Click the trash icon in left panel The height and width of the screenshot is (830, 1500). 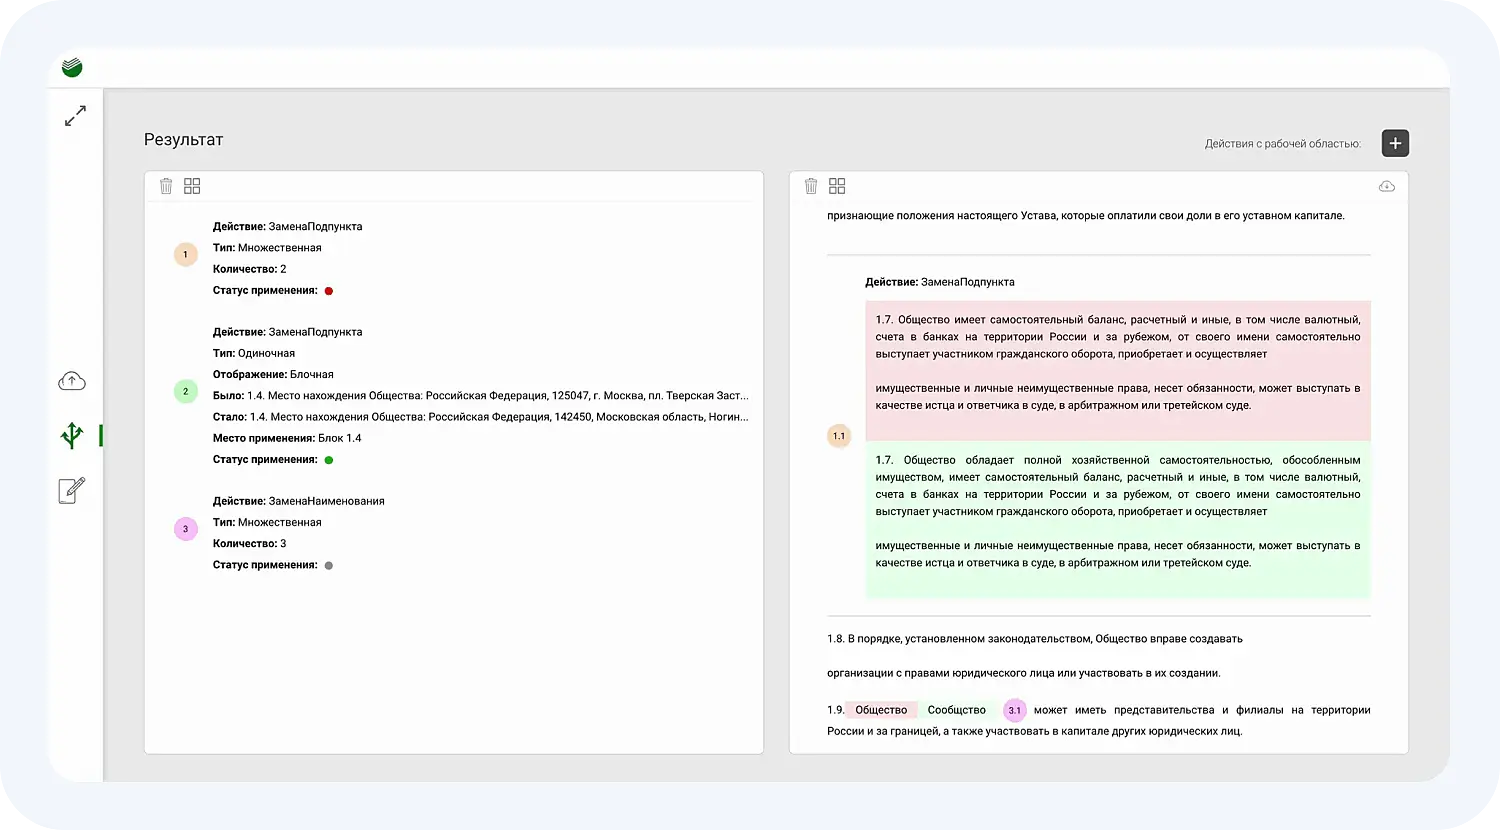tap(166, 186)
